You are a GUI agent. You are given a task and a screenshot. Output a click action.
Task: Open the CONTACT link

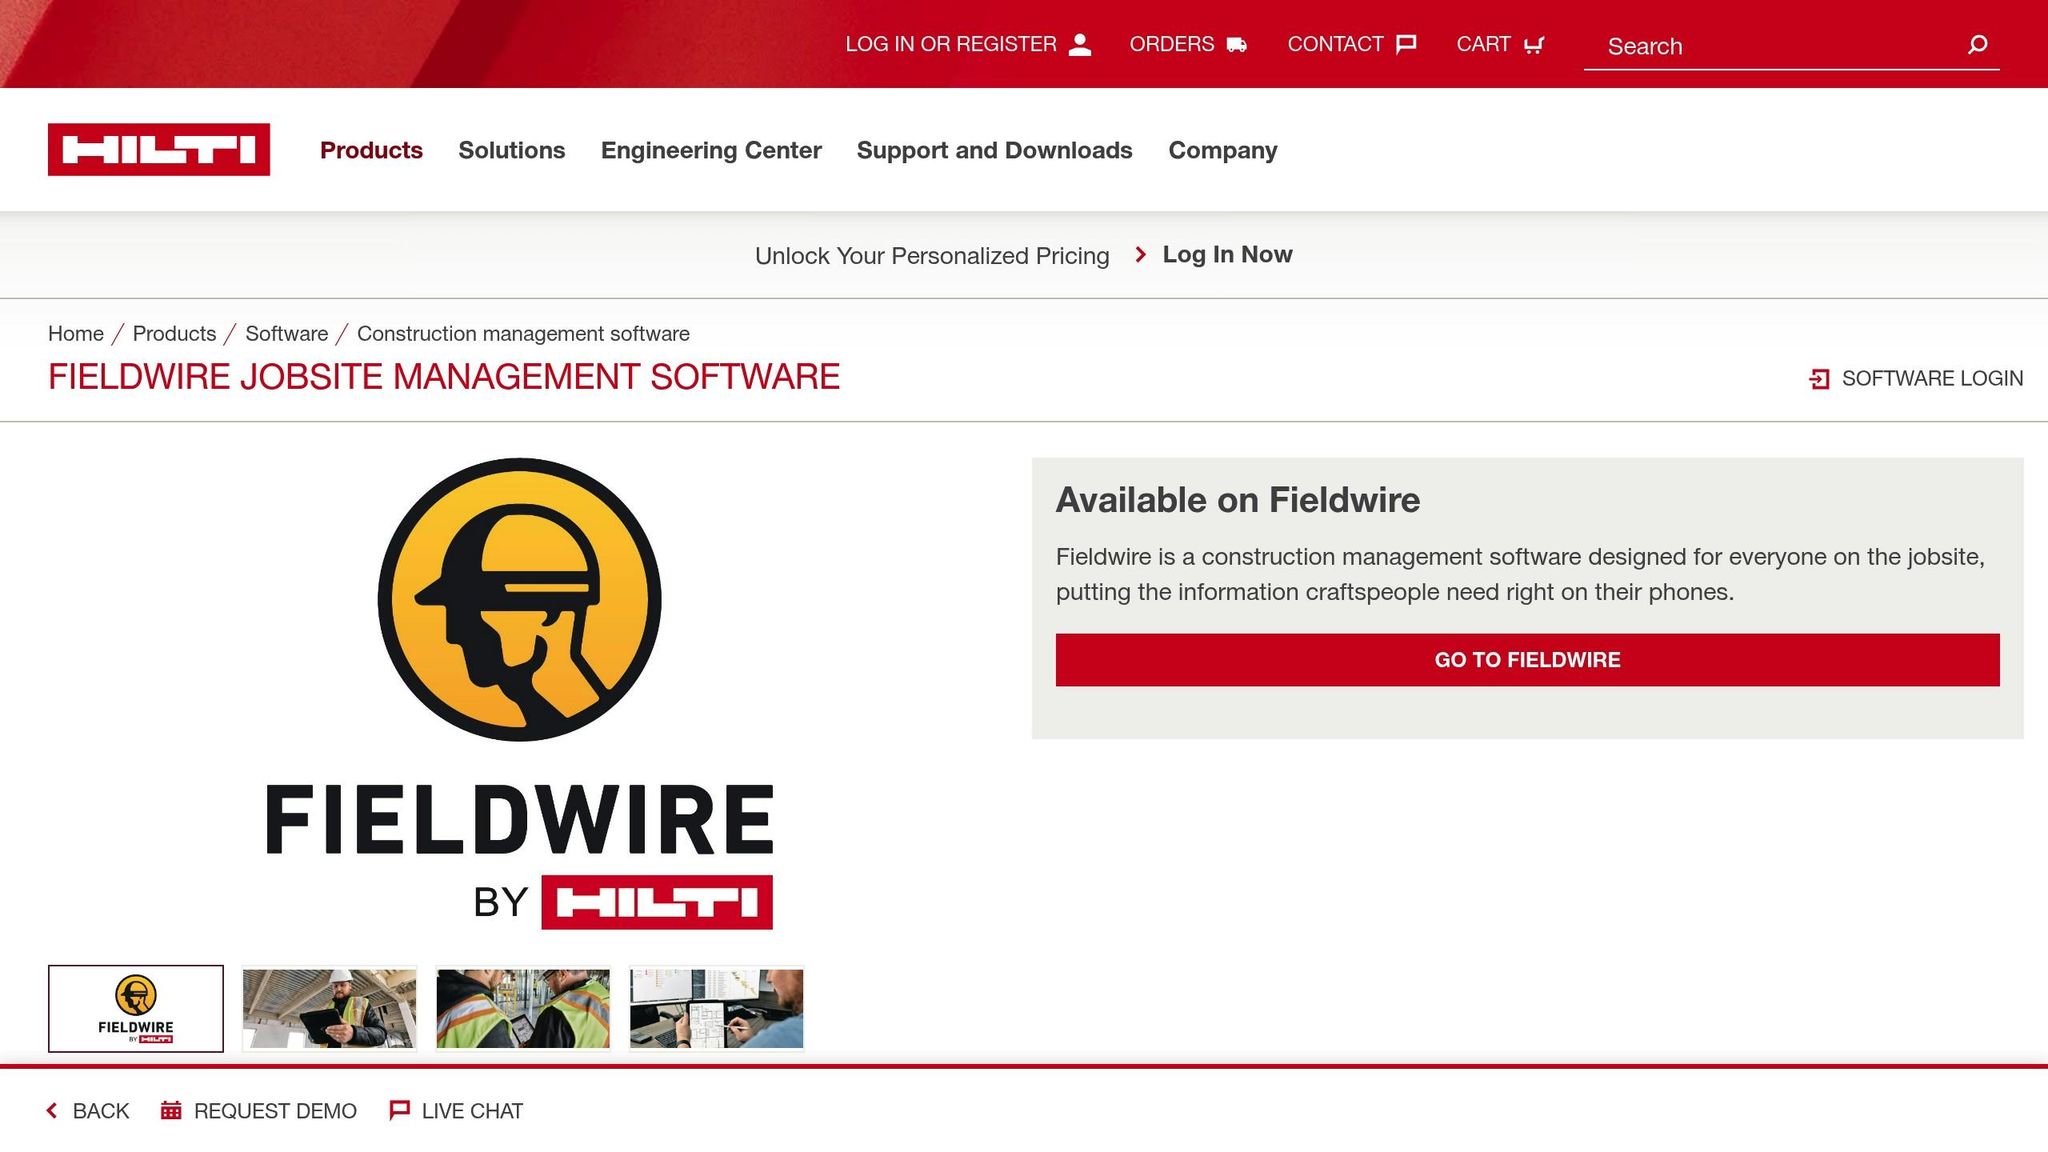click(1335, 44)
